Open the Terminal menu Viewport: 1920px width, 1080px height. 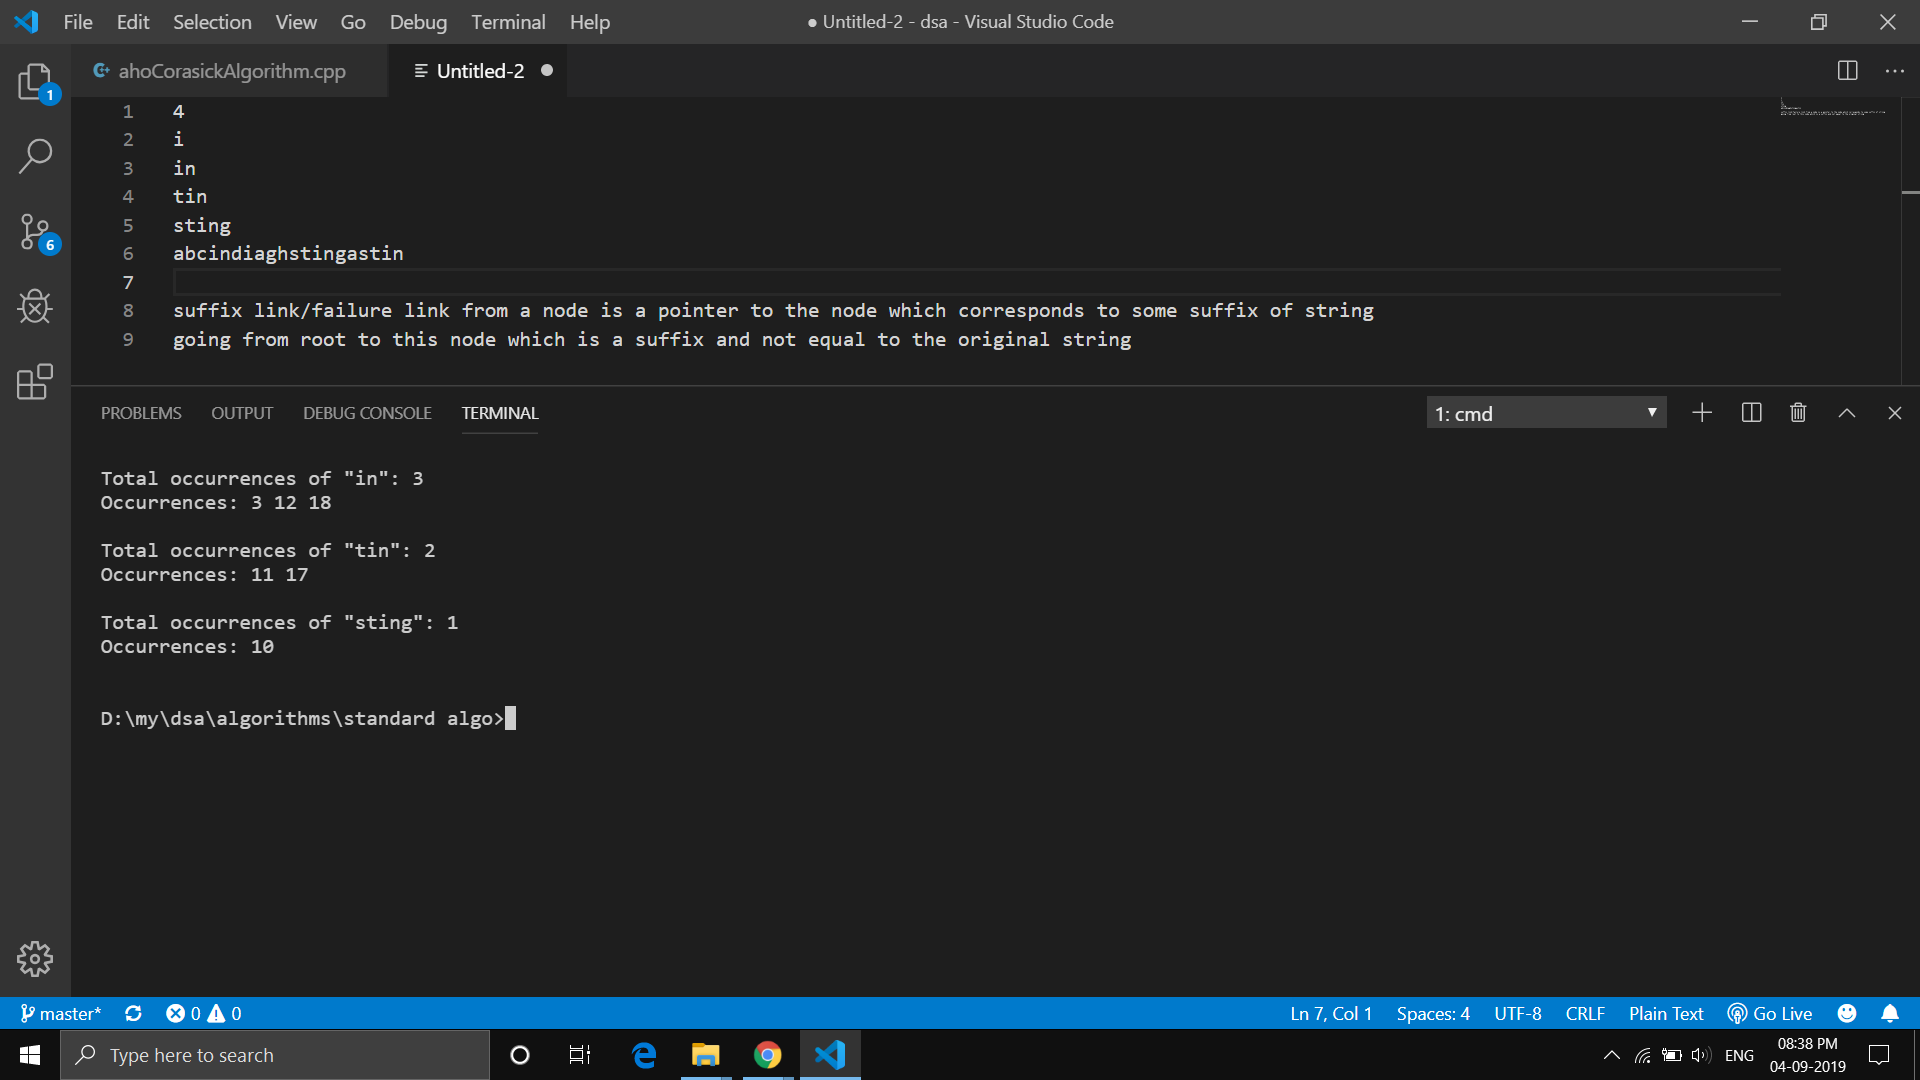(x=508, y=22)
